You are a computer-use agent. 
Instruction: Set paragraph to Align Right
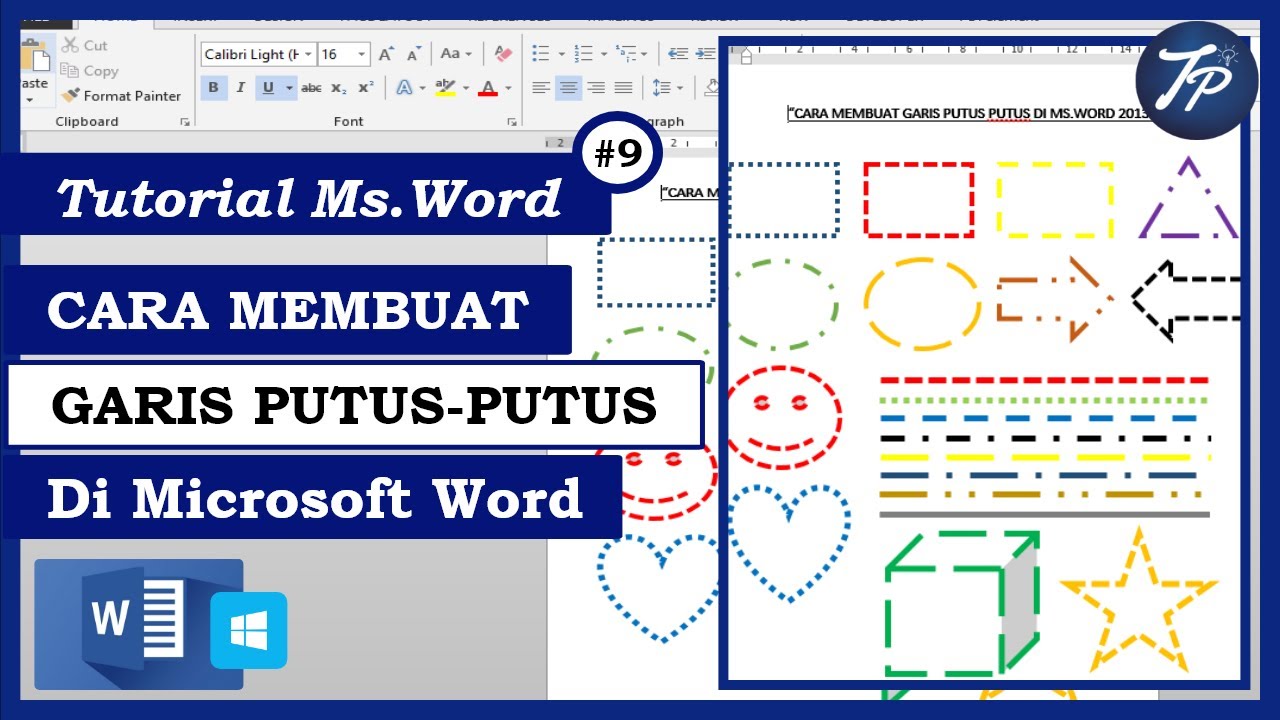pyautogui.click(x=596, y=87)
